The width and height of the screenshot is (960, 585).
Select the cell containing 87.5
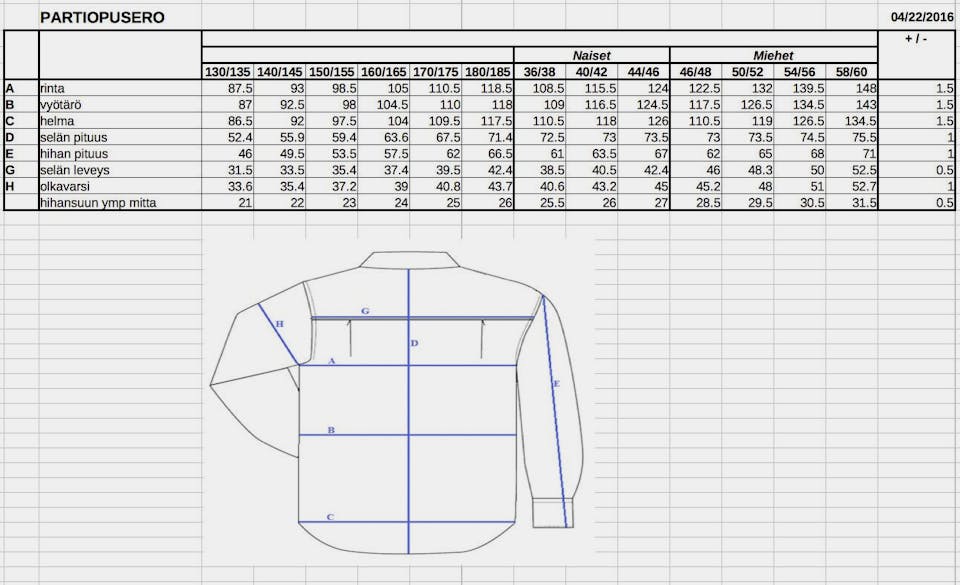pos(229,89)
